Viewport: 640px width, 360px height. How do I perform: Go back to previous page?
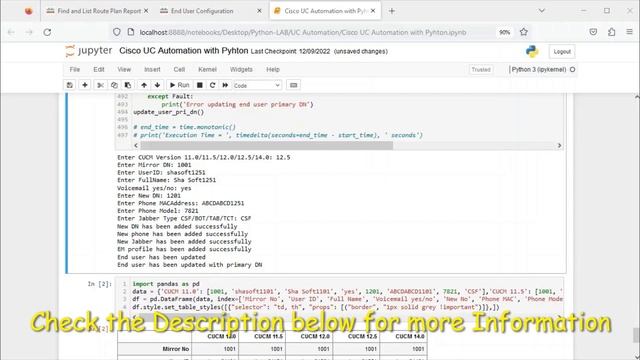pyautogui.click(x=11, y=32)
